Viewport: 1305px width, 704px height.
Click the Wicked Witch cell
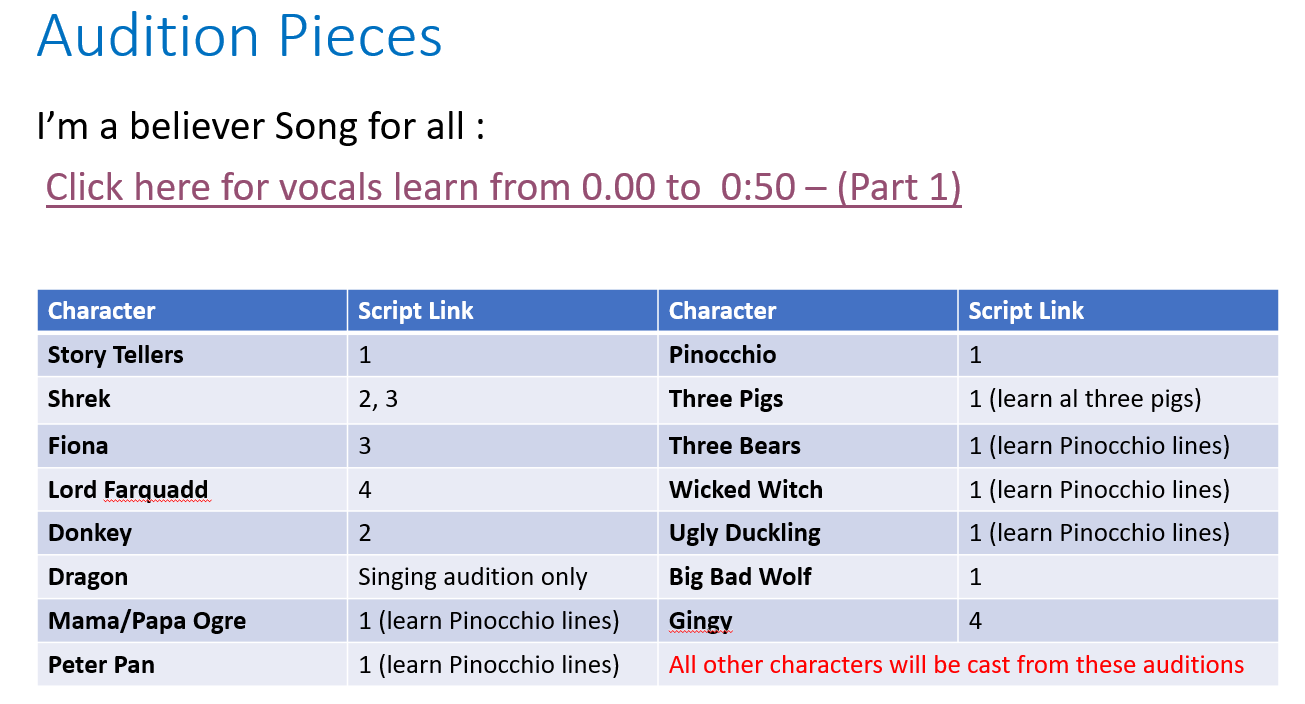[808, 489]
